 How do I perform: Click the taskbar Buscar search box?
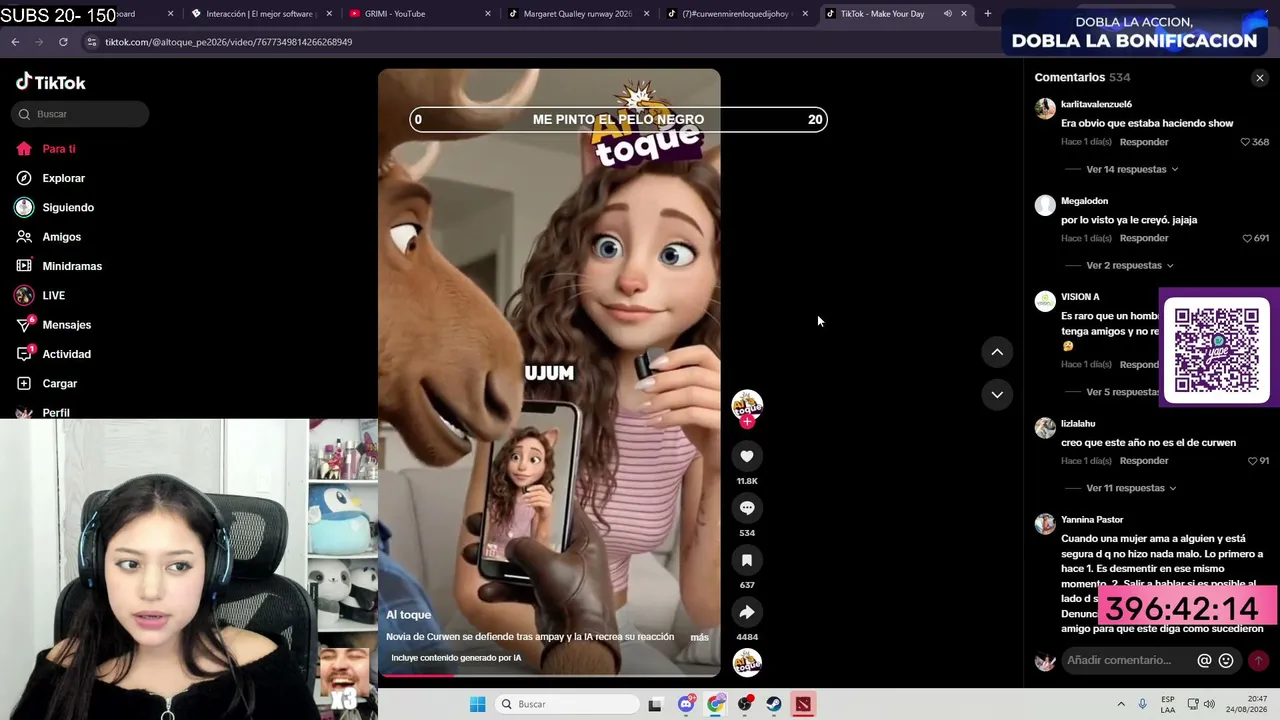tap(567, 704)
